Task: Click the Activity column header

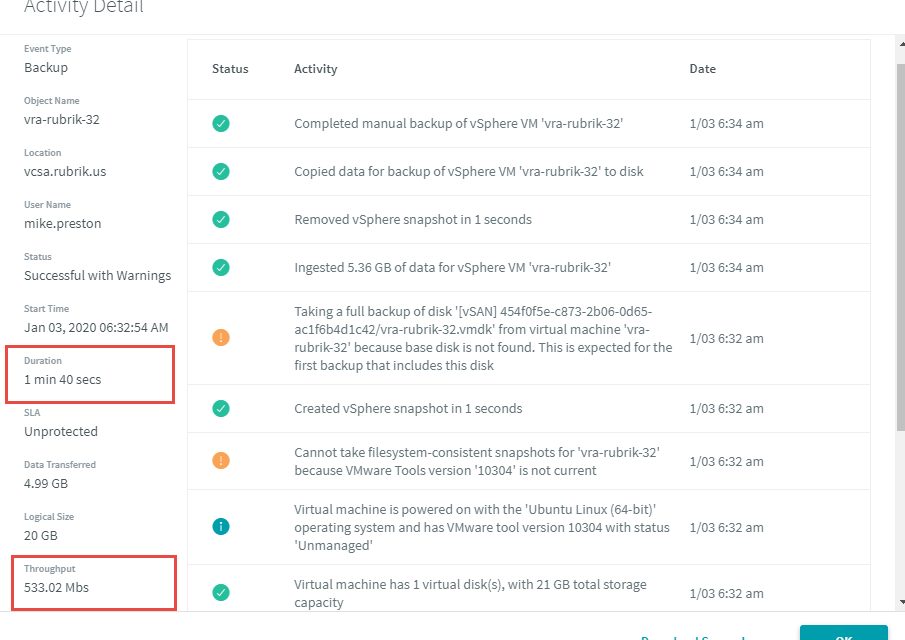Action: [x=316, y=69]
